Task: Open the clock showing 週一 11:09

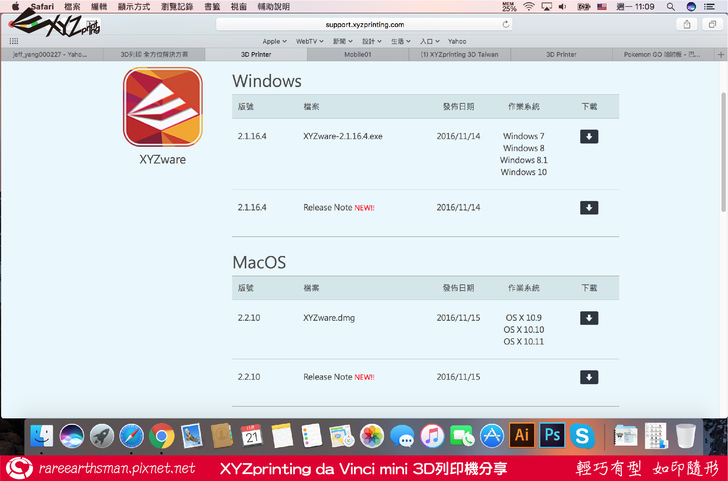Action: pos(635,6)
